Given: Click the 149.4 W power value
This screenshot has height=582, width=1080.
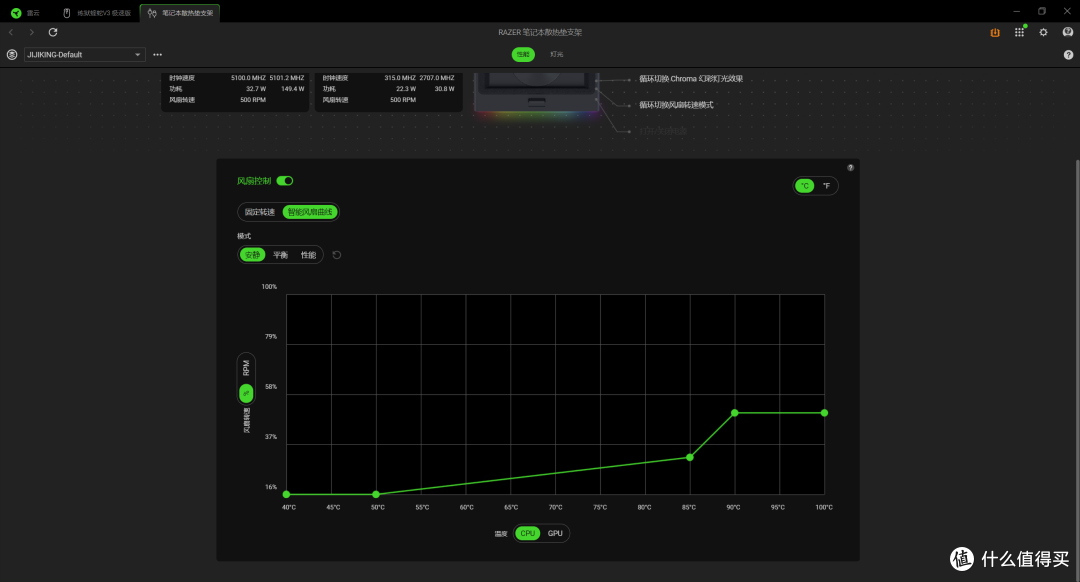Looking at the screenshot, I should coord(293,89).
